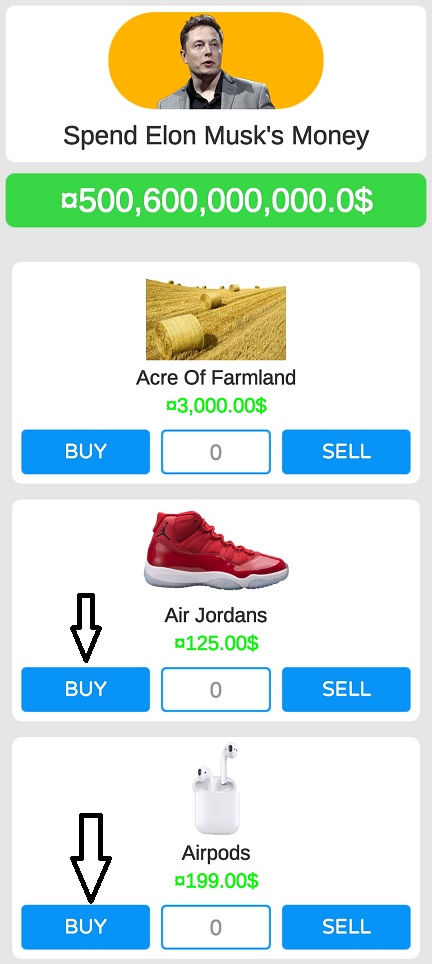Sell Airpods using the SELL button

(346, 927)
